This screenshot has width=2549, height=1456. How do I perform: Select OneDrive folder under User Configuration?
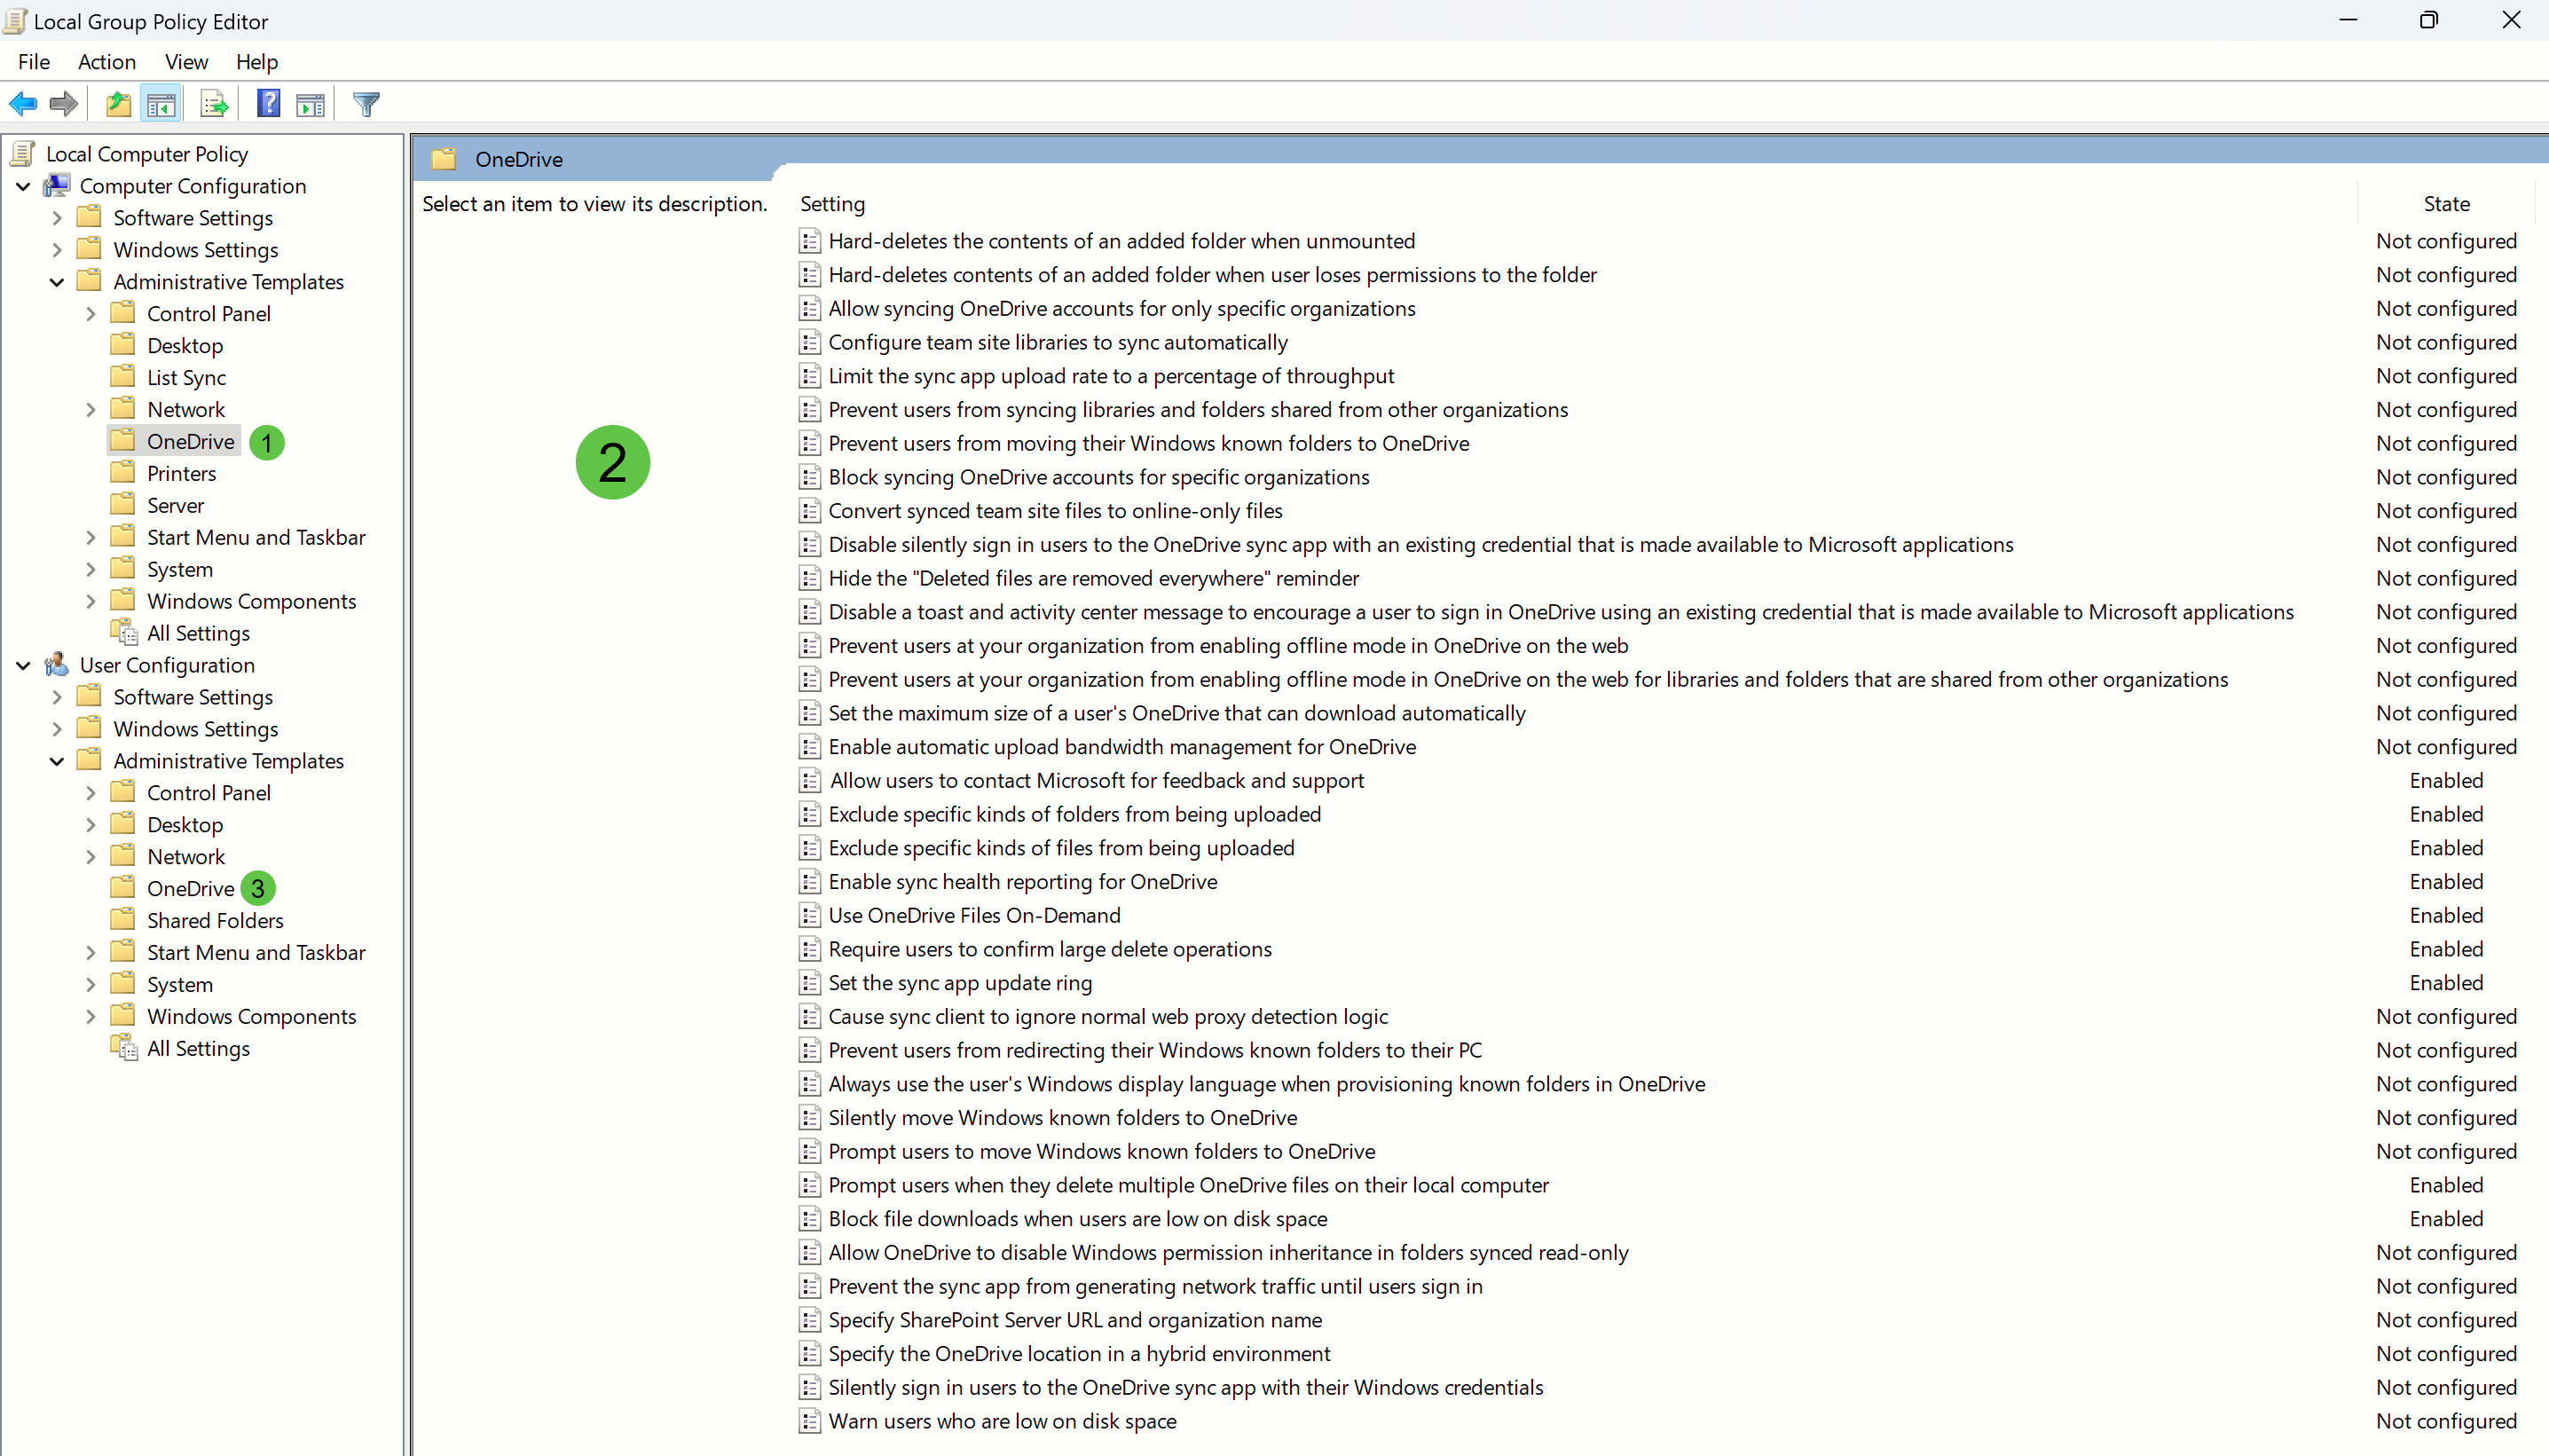click(190, 889)
